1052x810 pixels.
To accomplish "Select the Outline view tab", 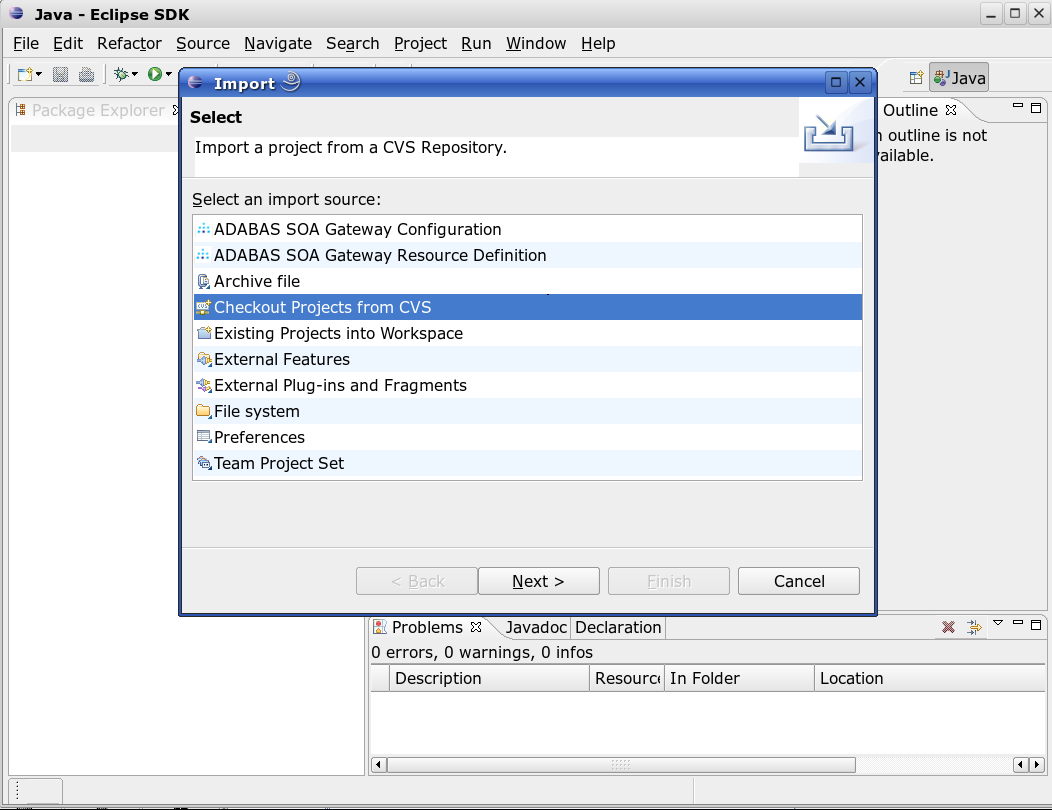I will [910, 110].
